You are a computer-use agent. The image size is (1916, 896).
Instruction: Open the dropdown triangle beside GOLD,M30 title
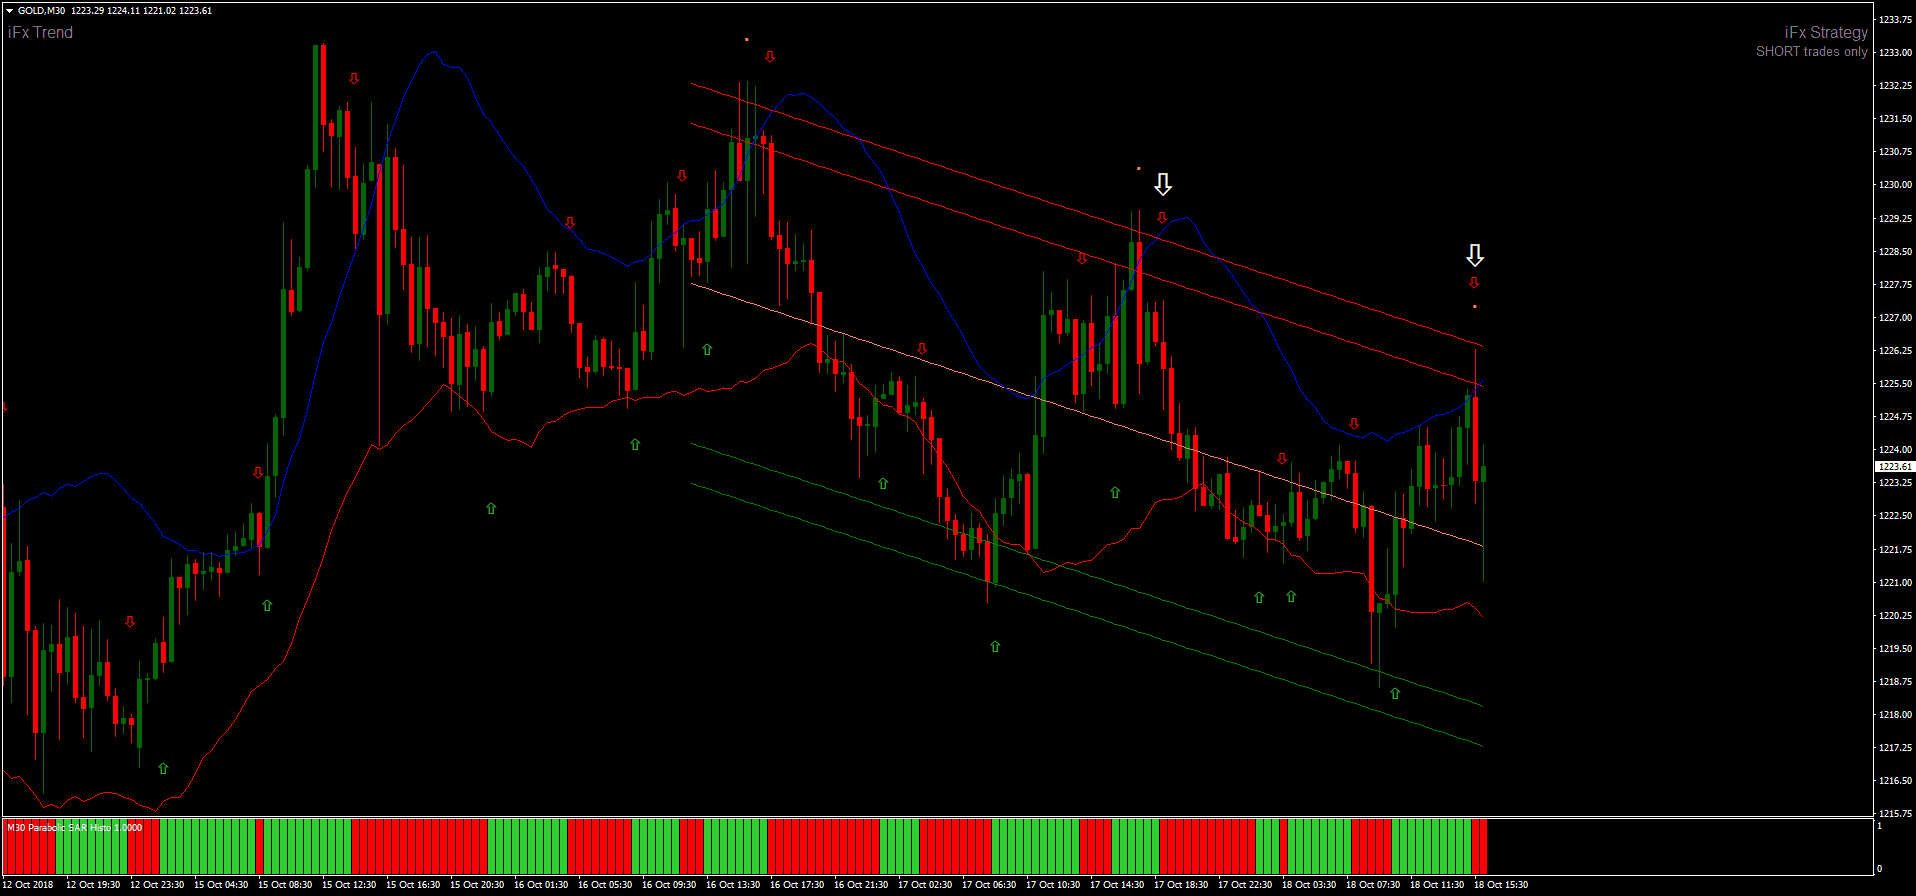pyautogui.click(x=10, y=11)
